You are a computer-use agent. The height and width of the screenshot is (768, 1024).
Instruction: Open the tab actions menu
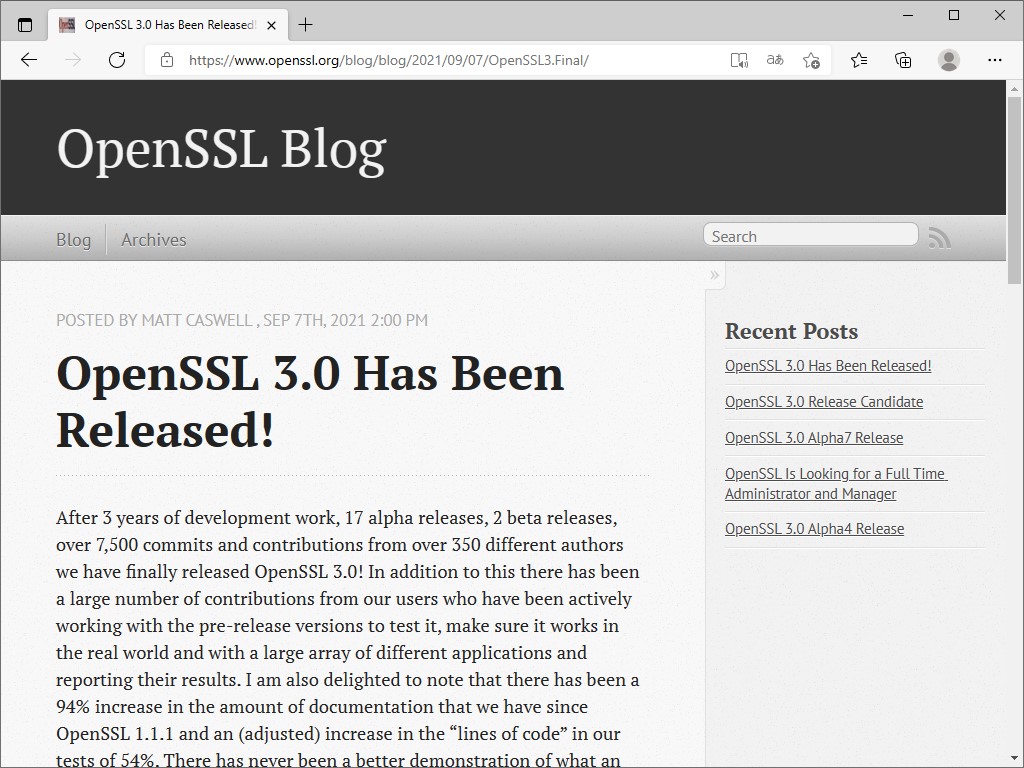[24, 24]
